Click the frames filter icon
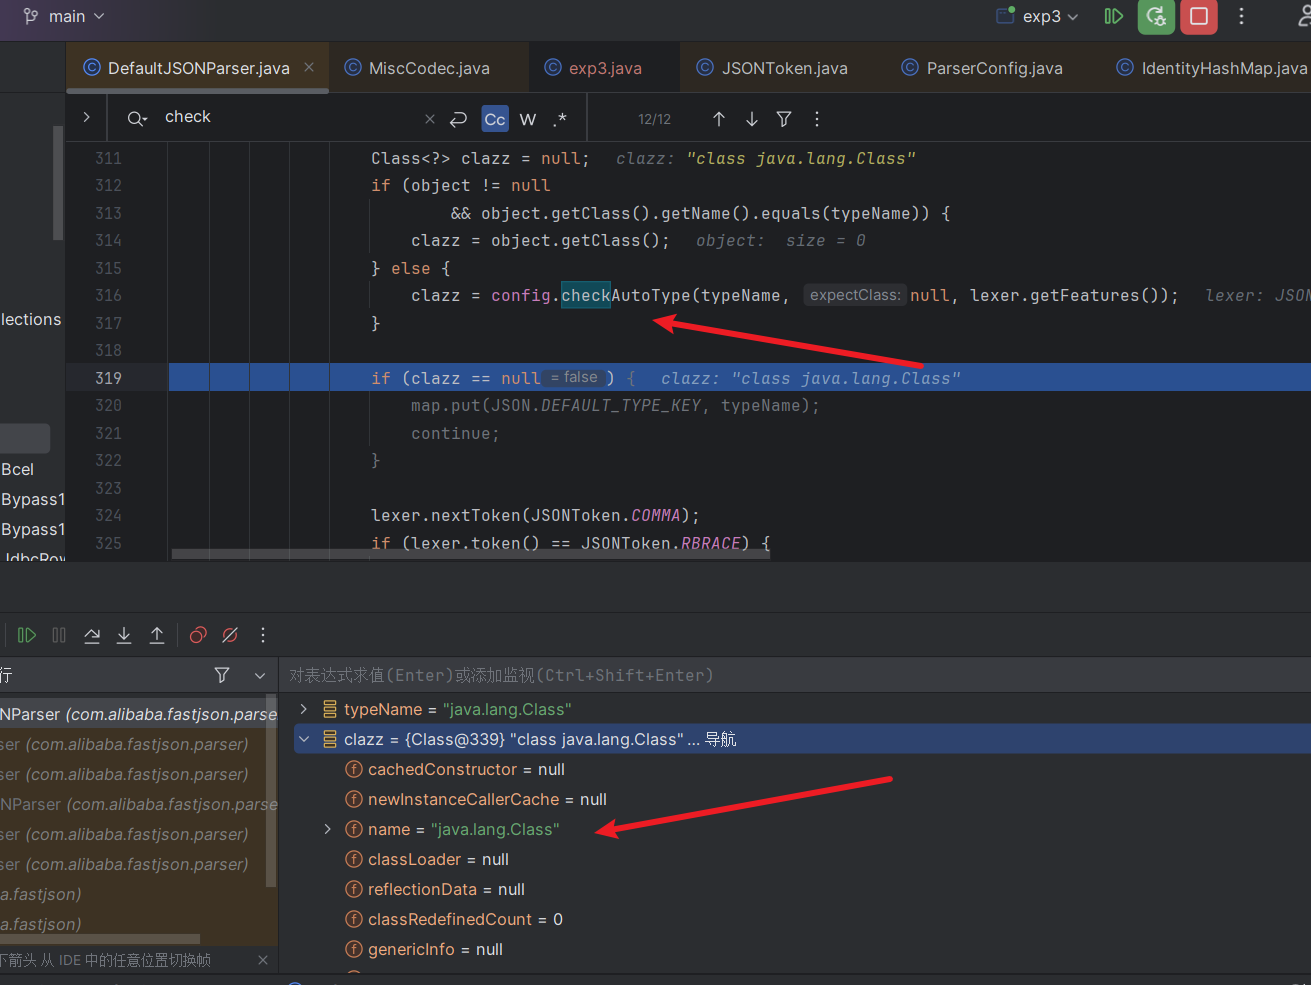 pos(222,675)
